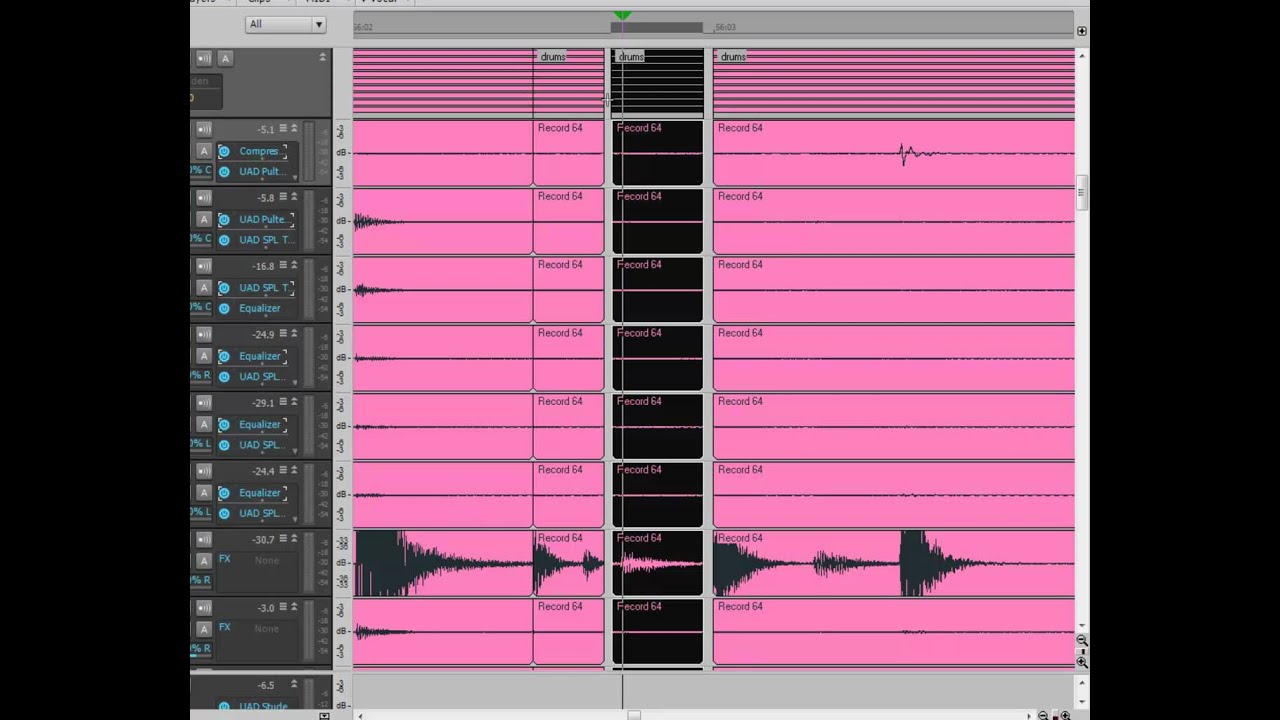Bypass the Equalizer plugin on the -24.9 track

point(224,356)
